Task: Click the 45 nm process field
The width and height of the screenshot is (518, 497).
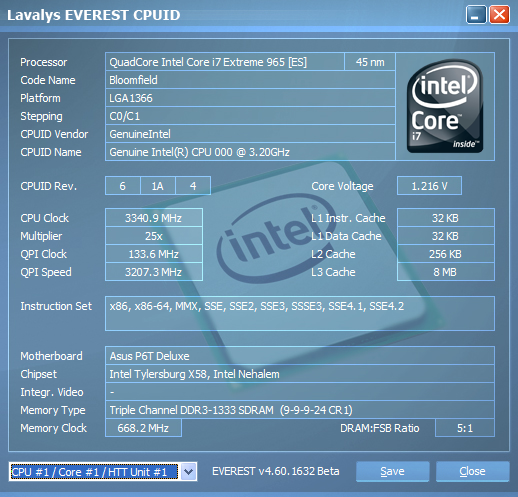Action: (370, 62)
